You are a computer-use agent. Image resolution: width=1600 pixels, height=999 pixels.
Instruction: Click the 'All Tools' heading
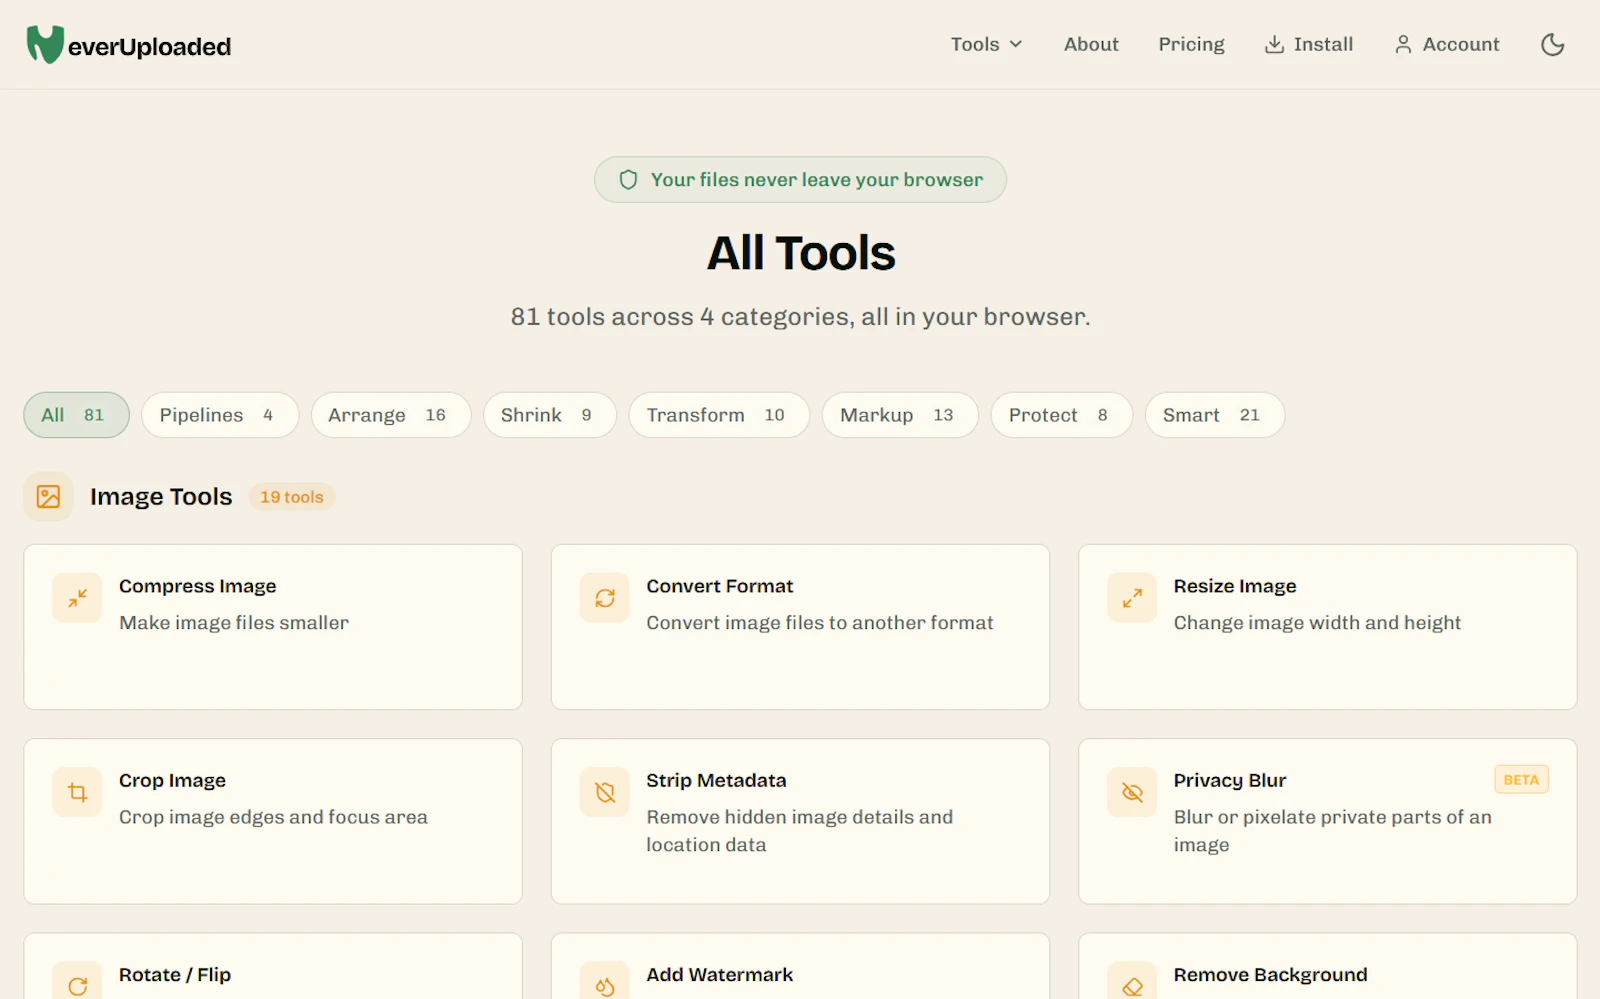801,253
